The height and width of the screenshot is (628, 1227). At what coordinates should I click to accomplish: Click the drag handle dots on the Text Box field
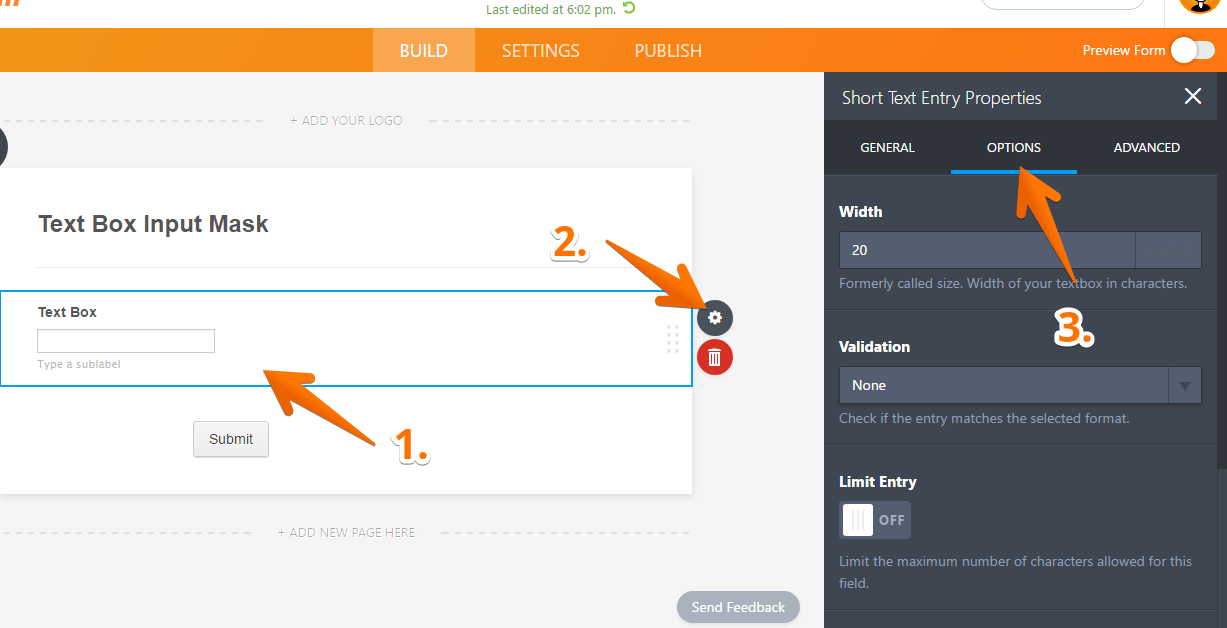coord(673,339)
